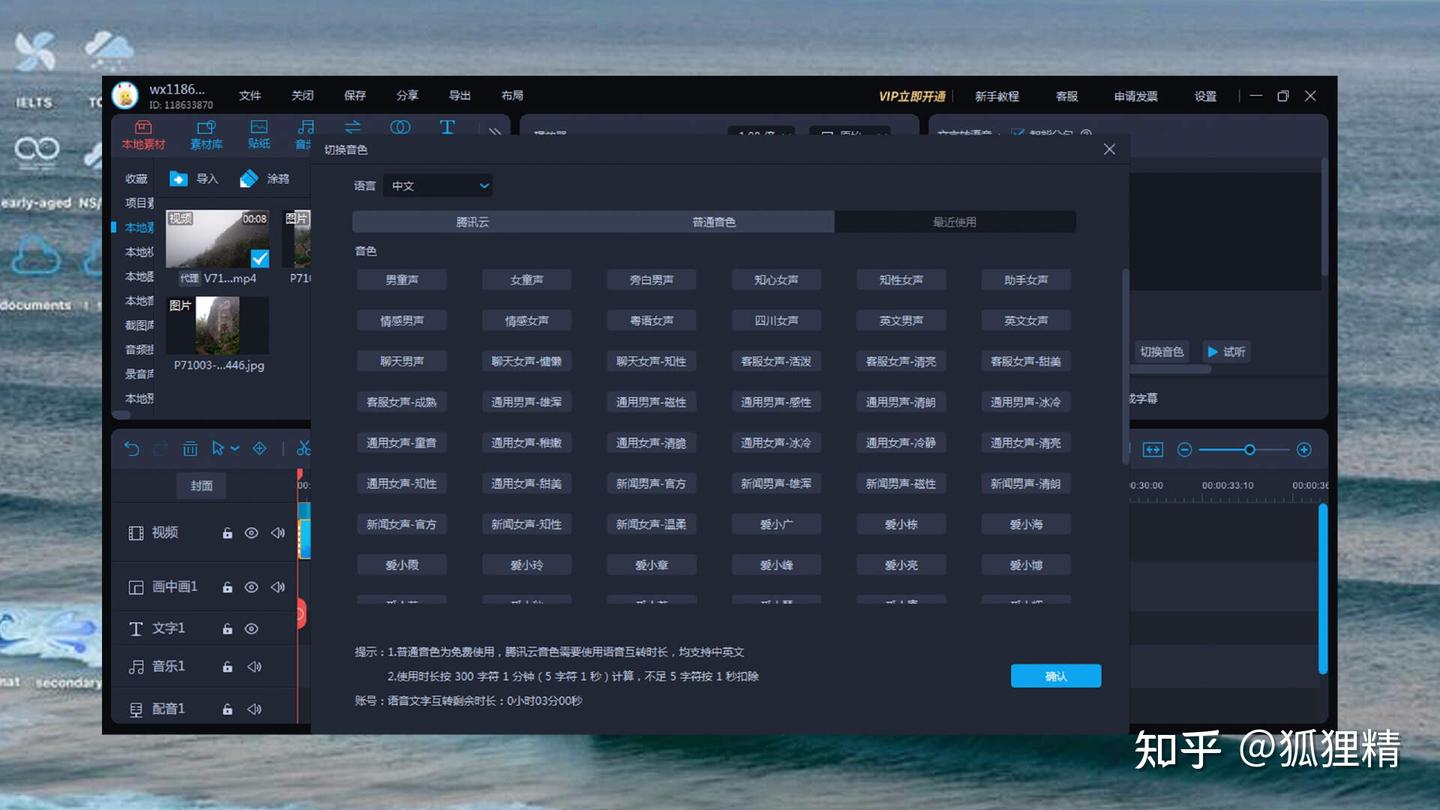Switch to the 普通音色 tab
The image size is (1440, 810).
[x=714, y=222]
